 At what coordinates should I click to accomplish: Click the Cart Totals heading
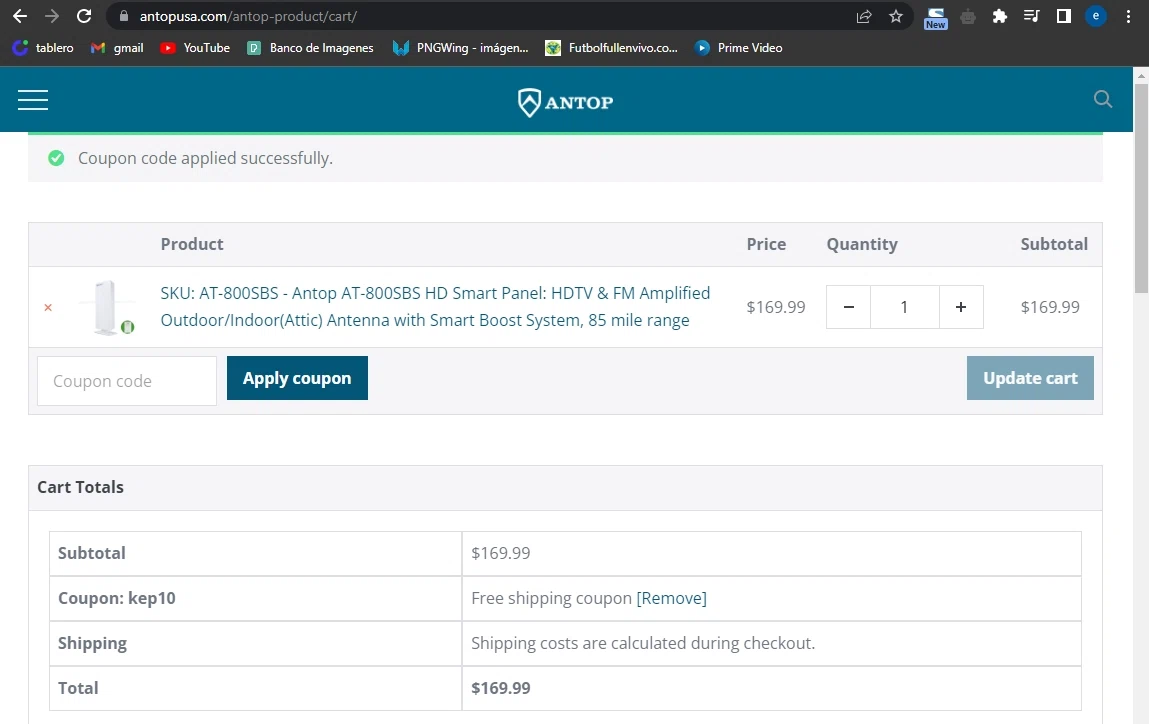point(81,487)
